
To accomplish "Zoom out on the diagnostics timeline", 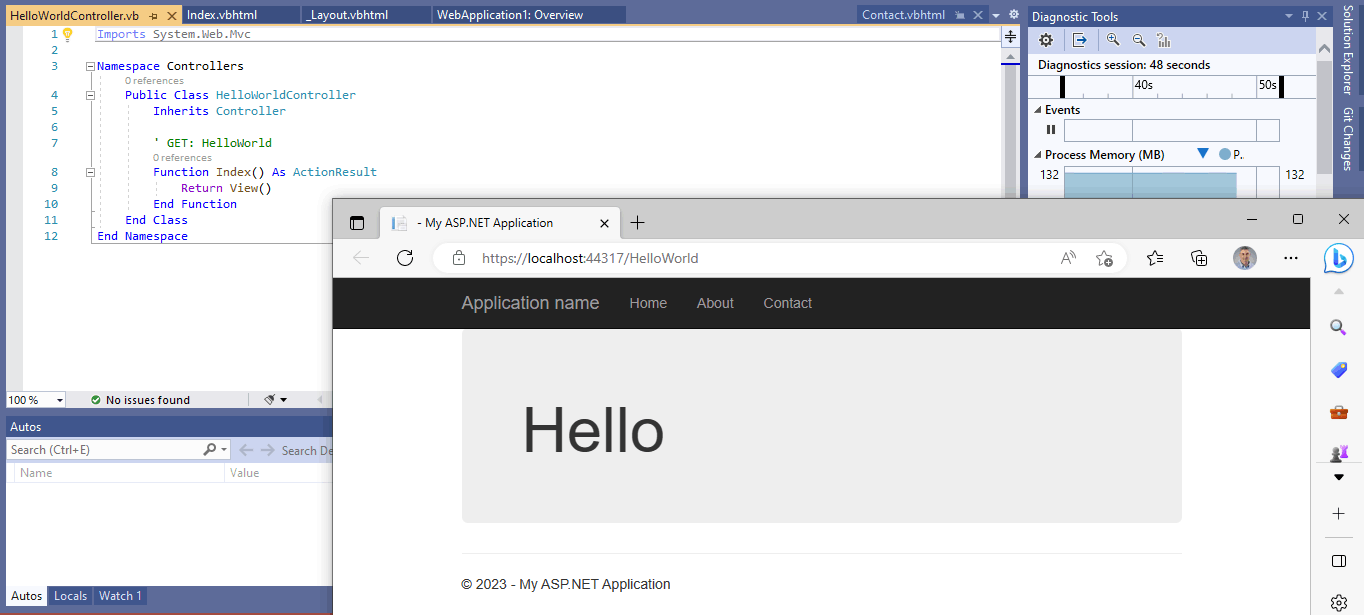I will (1139, 40).
